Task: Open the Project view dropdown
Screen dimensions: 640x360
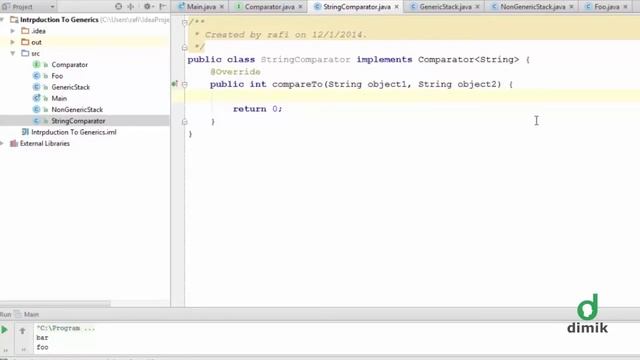Action: pyautogui.click(x=52, y=7)
